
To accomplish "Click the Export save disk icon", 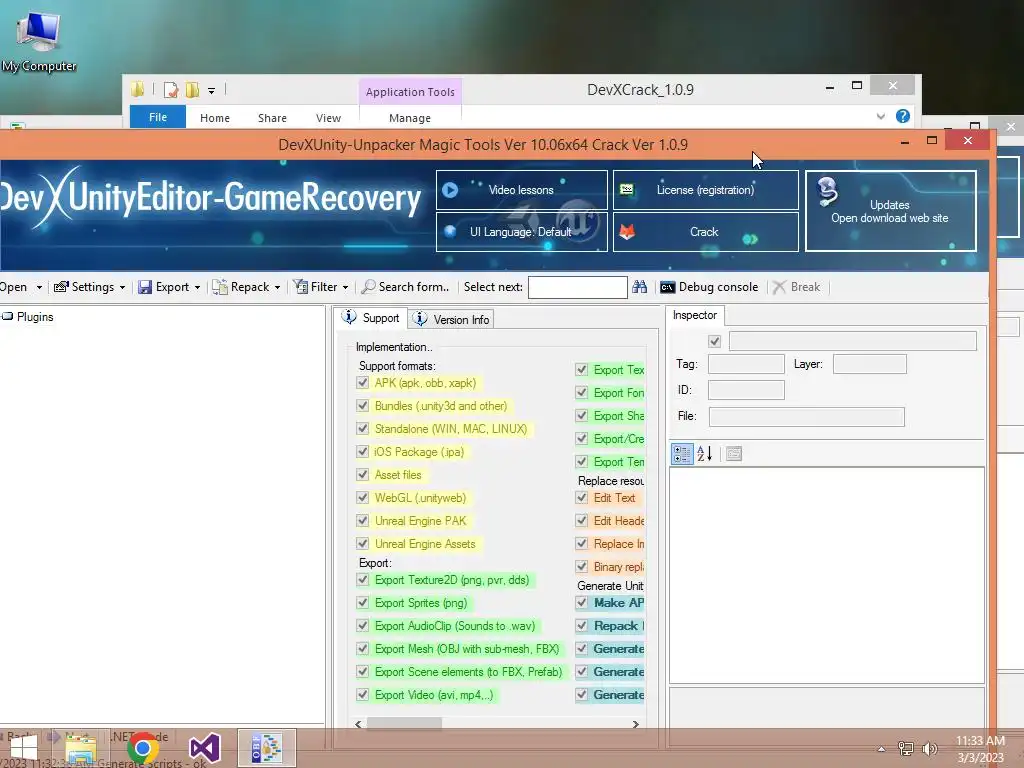I will (x=145, y=287).
